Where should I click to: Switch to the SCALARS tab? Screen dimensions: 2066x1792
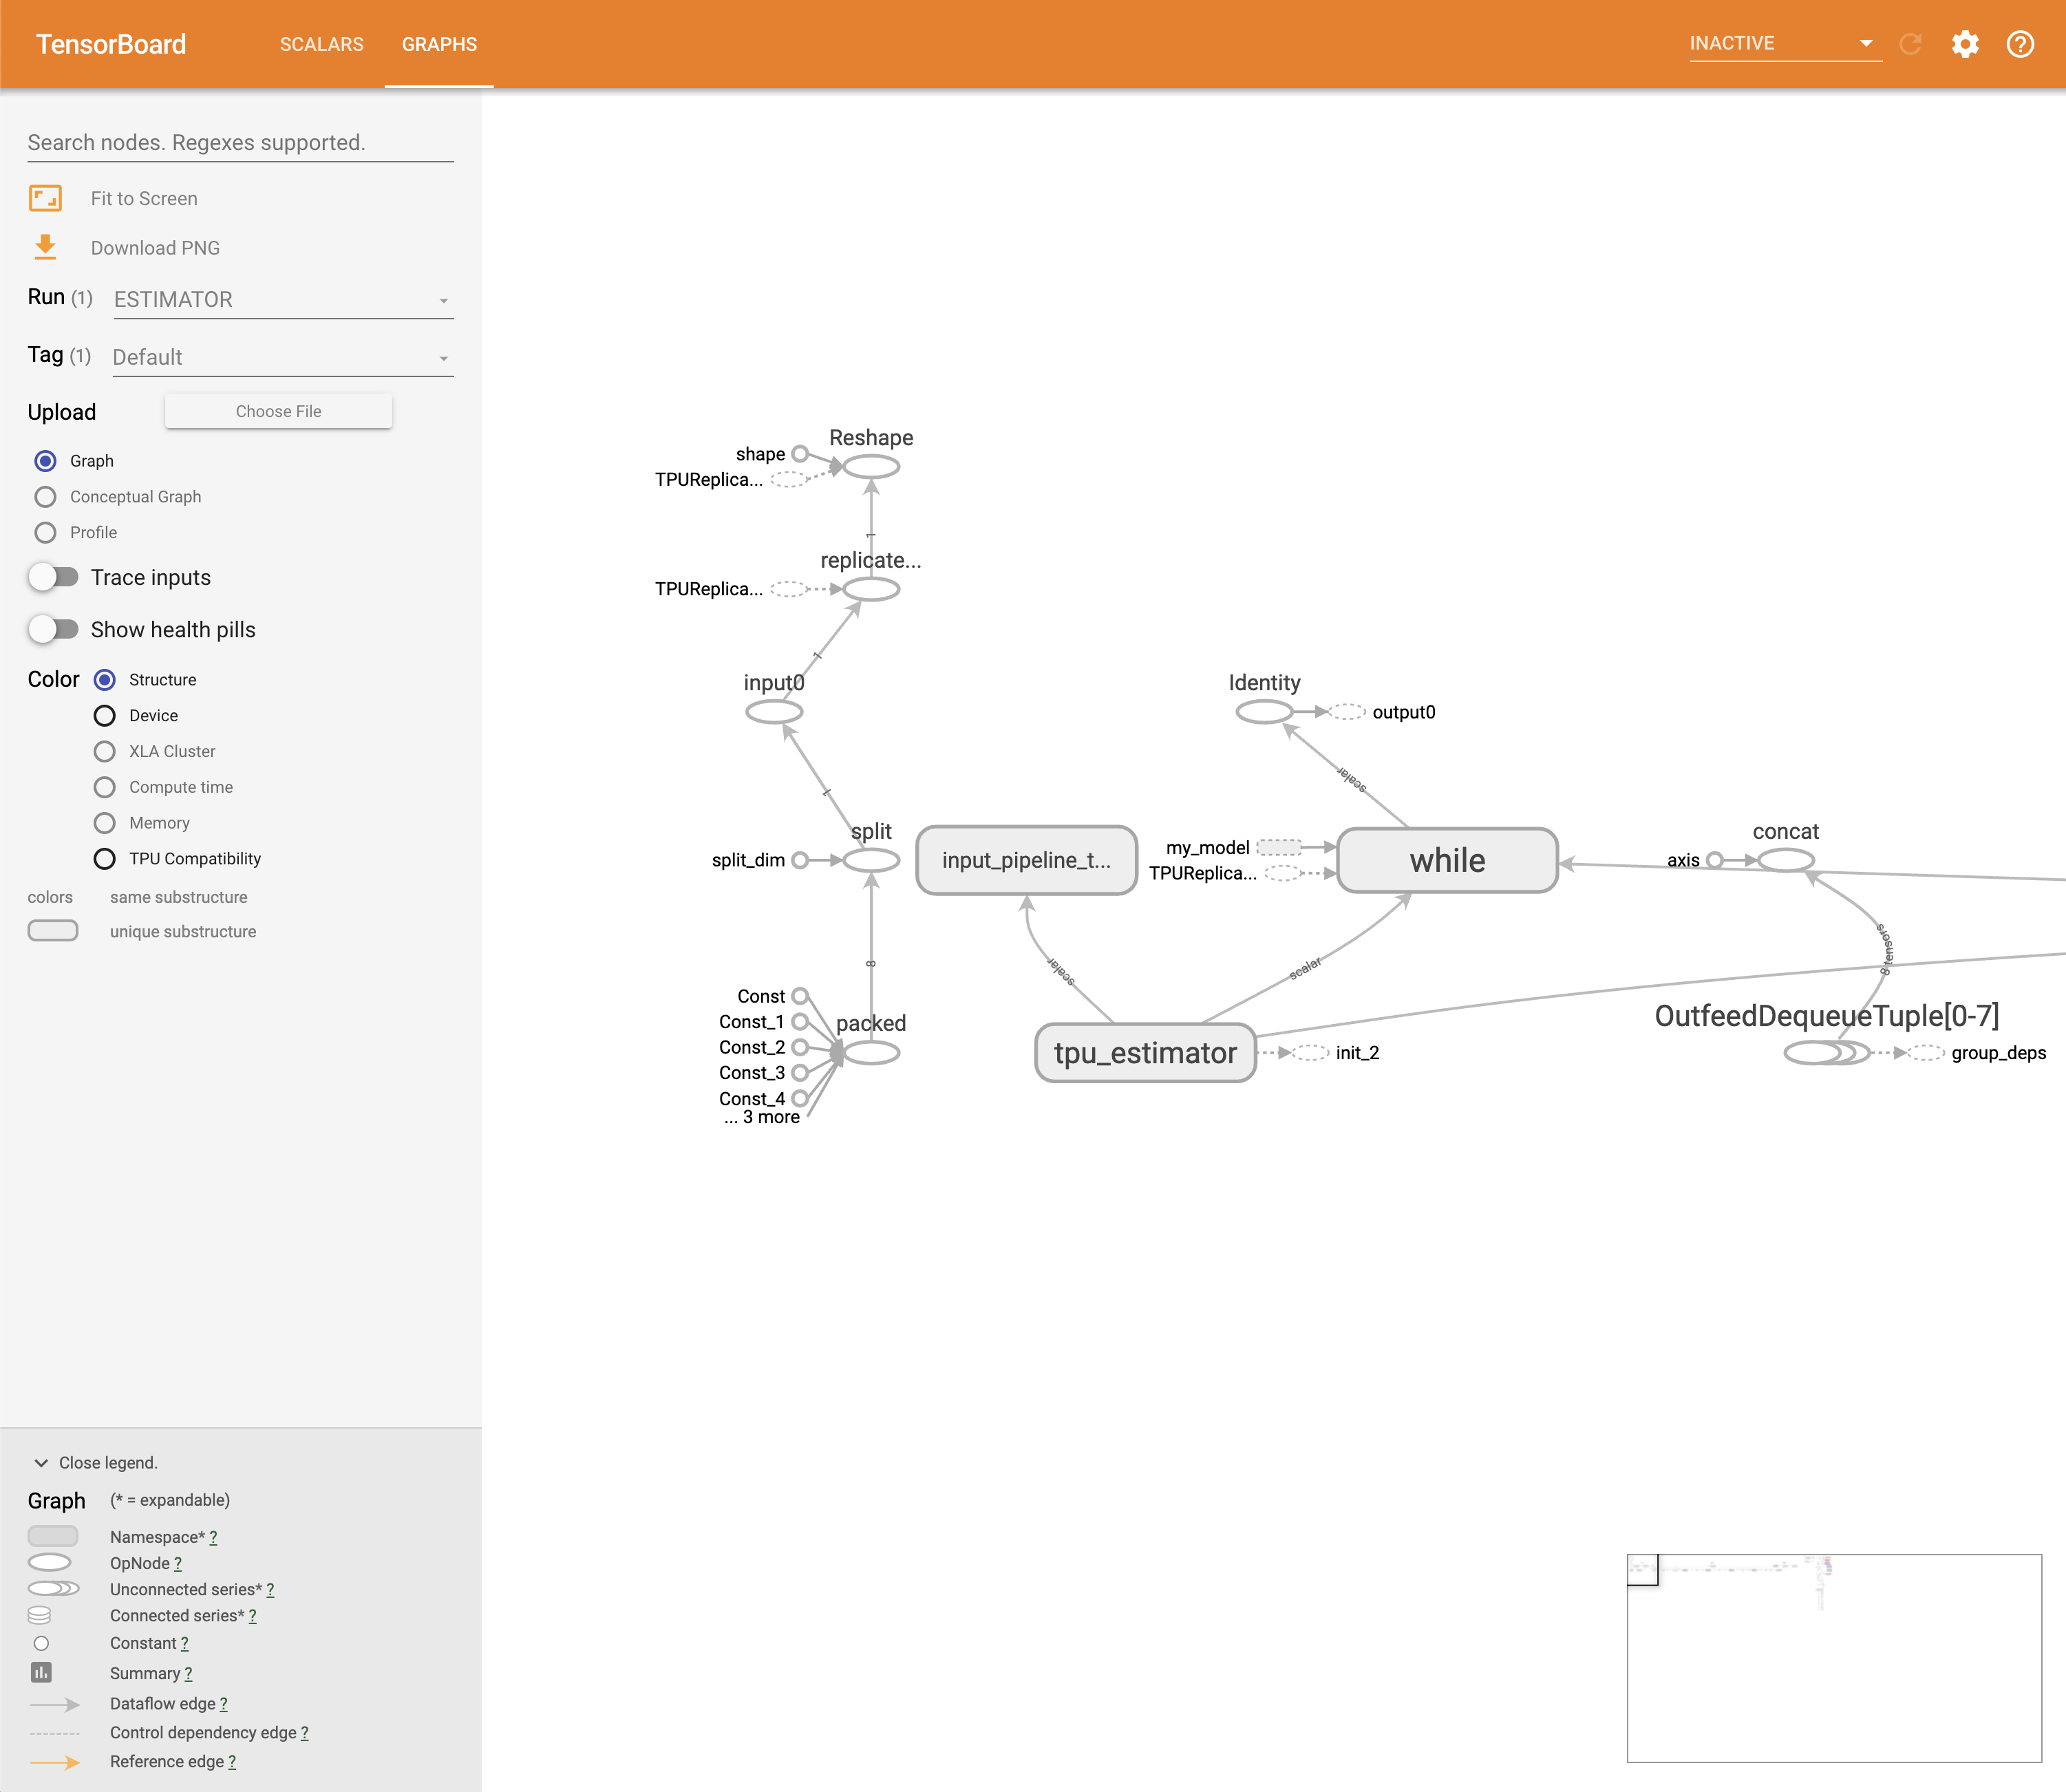coord(321,44)
